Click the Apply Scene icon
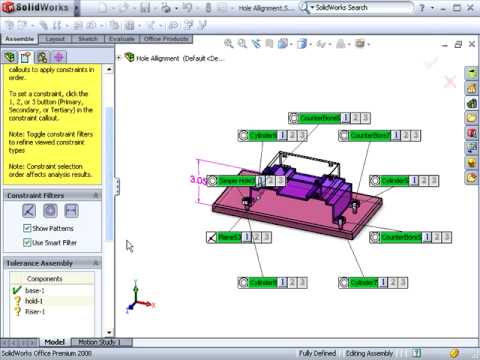The height and width of the screenshot is (360, 480). click(340, 44)
